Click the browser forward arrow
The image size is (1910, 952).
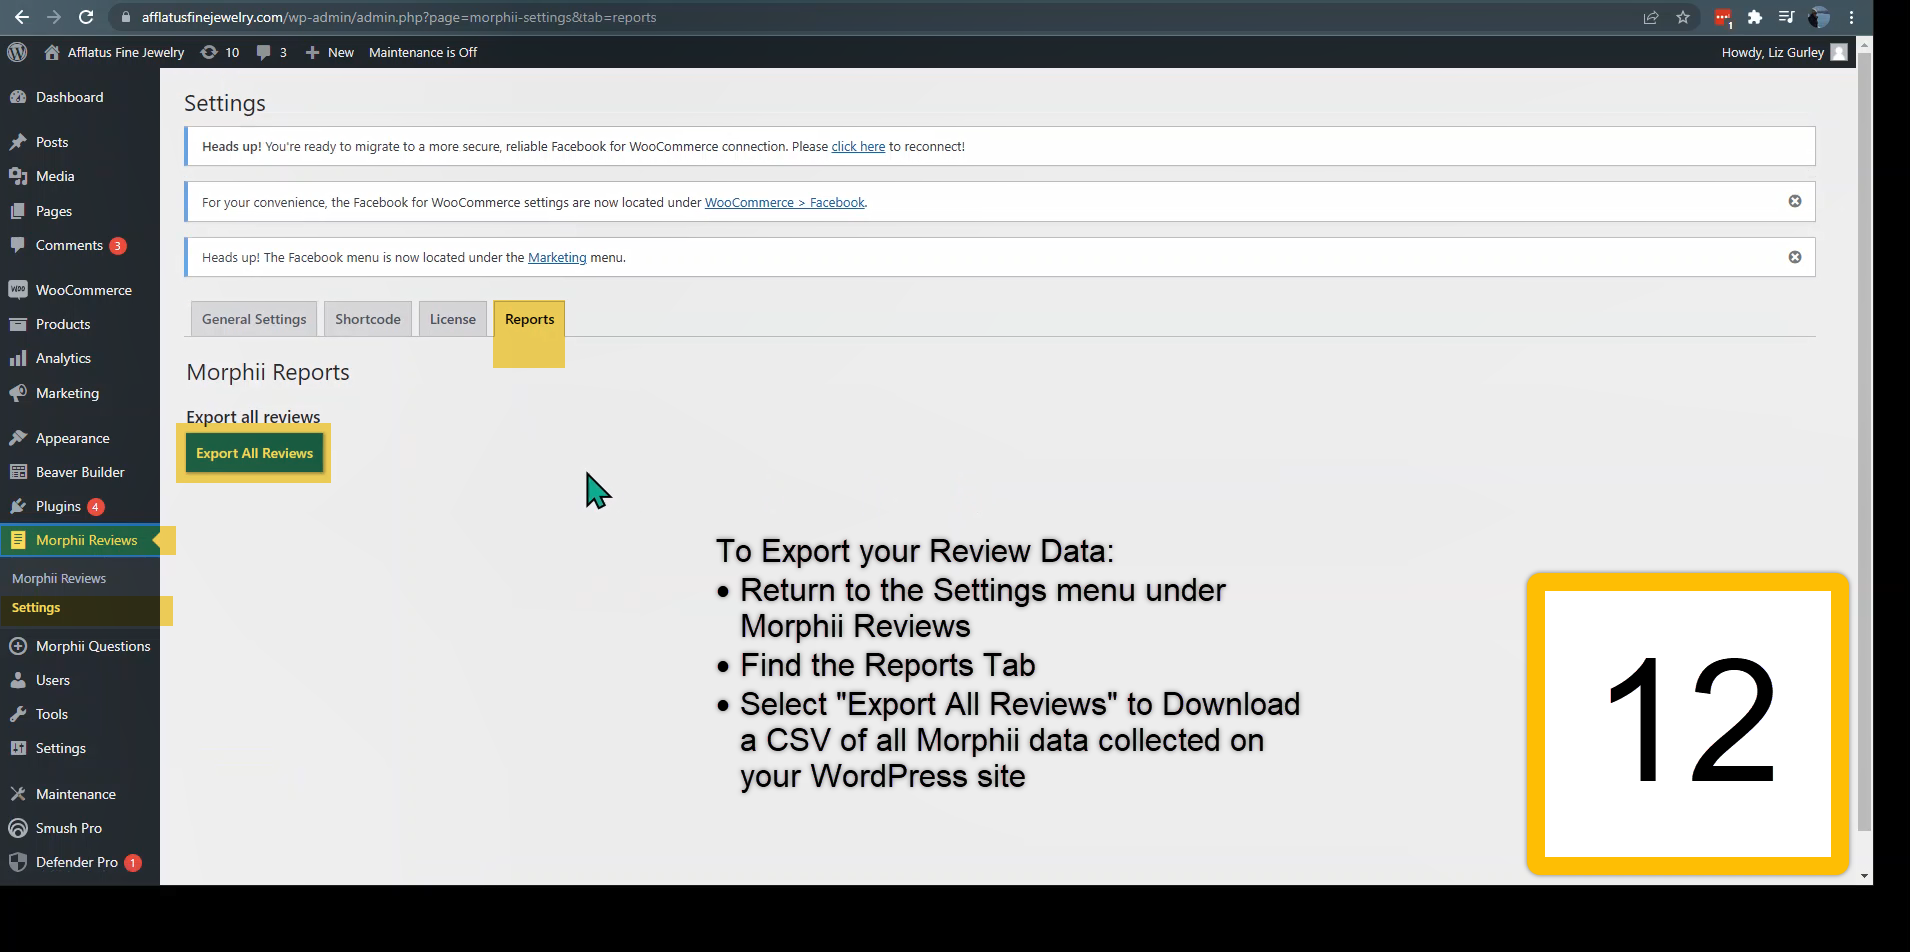[x=54, y=17]
